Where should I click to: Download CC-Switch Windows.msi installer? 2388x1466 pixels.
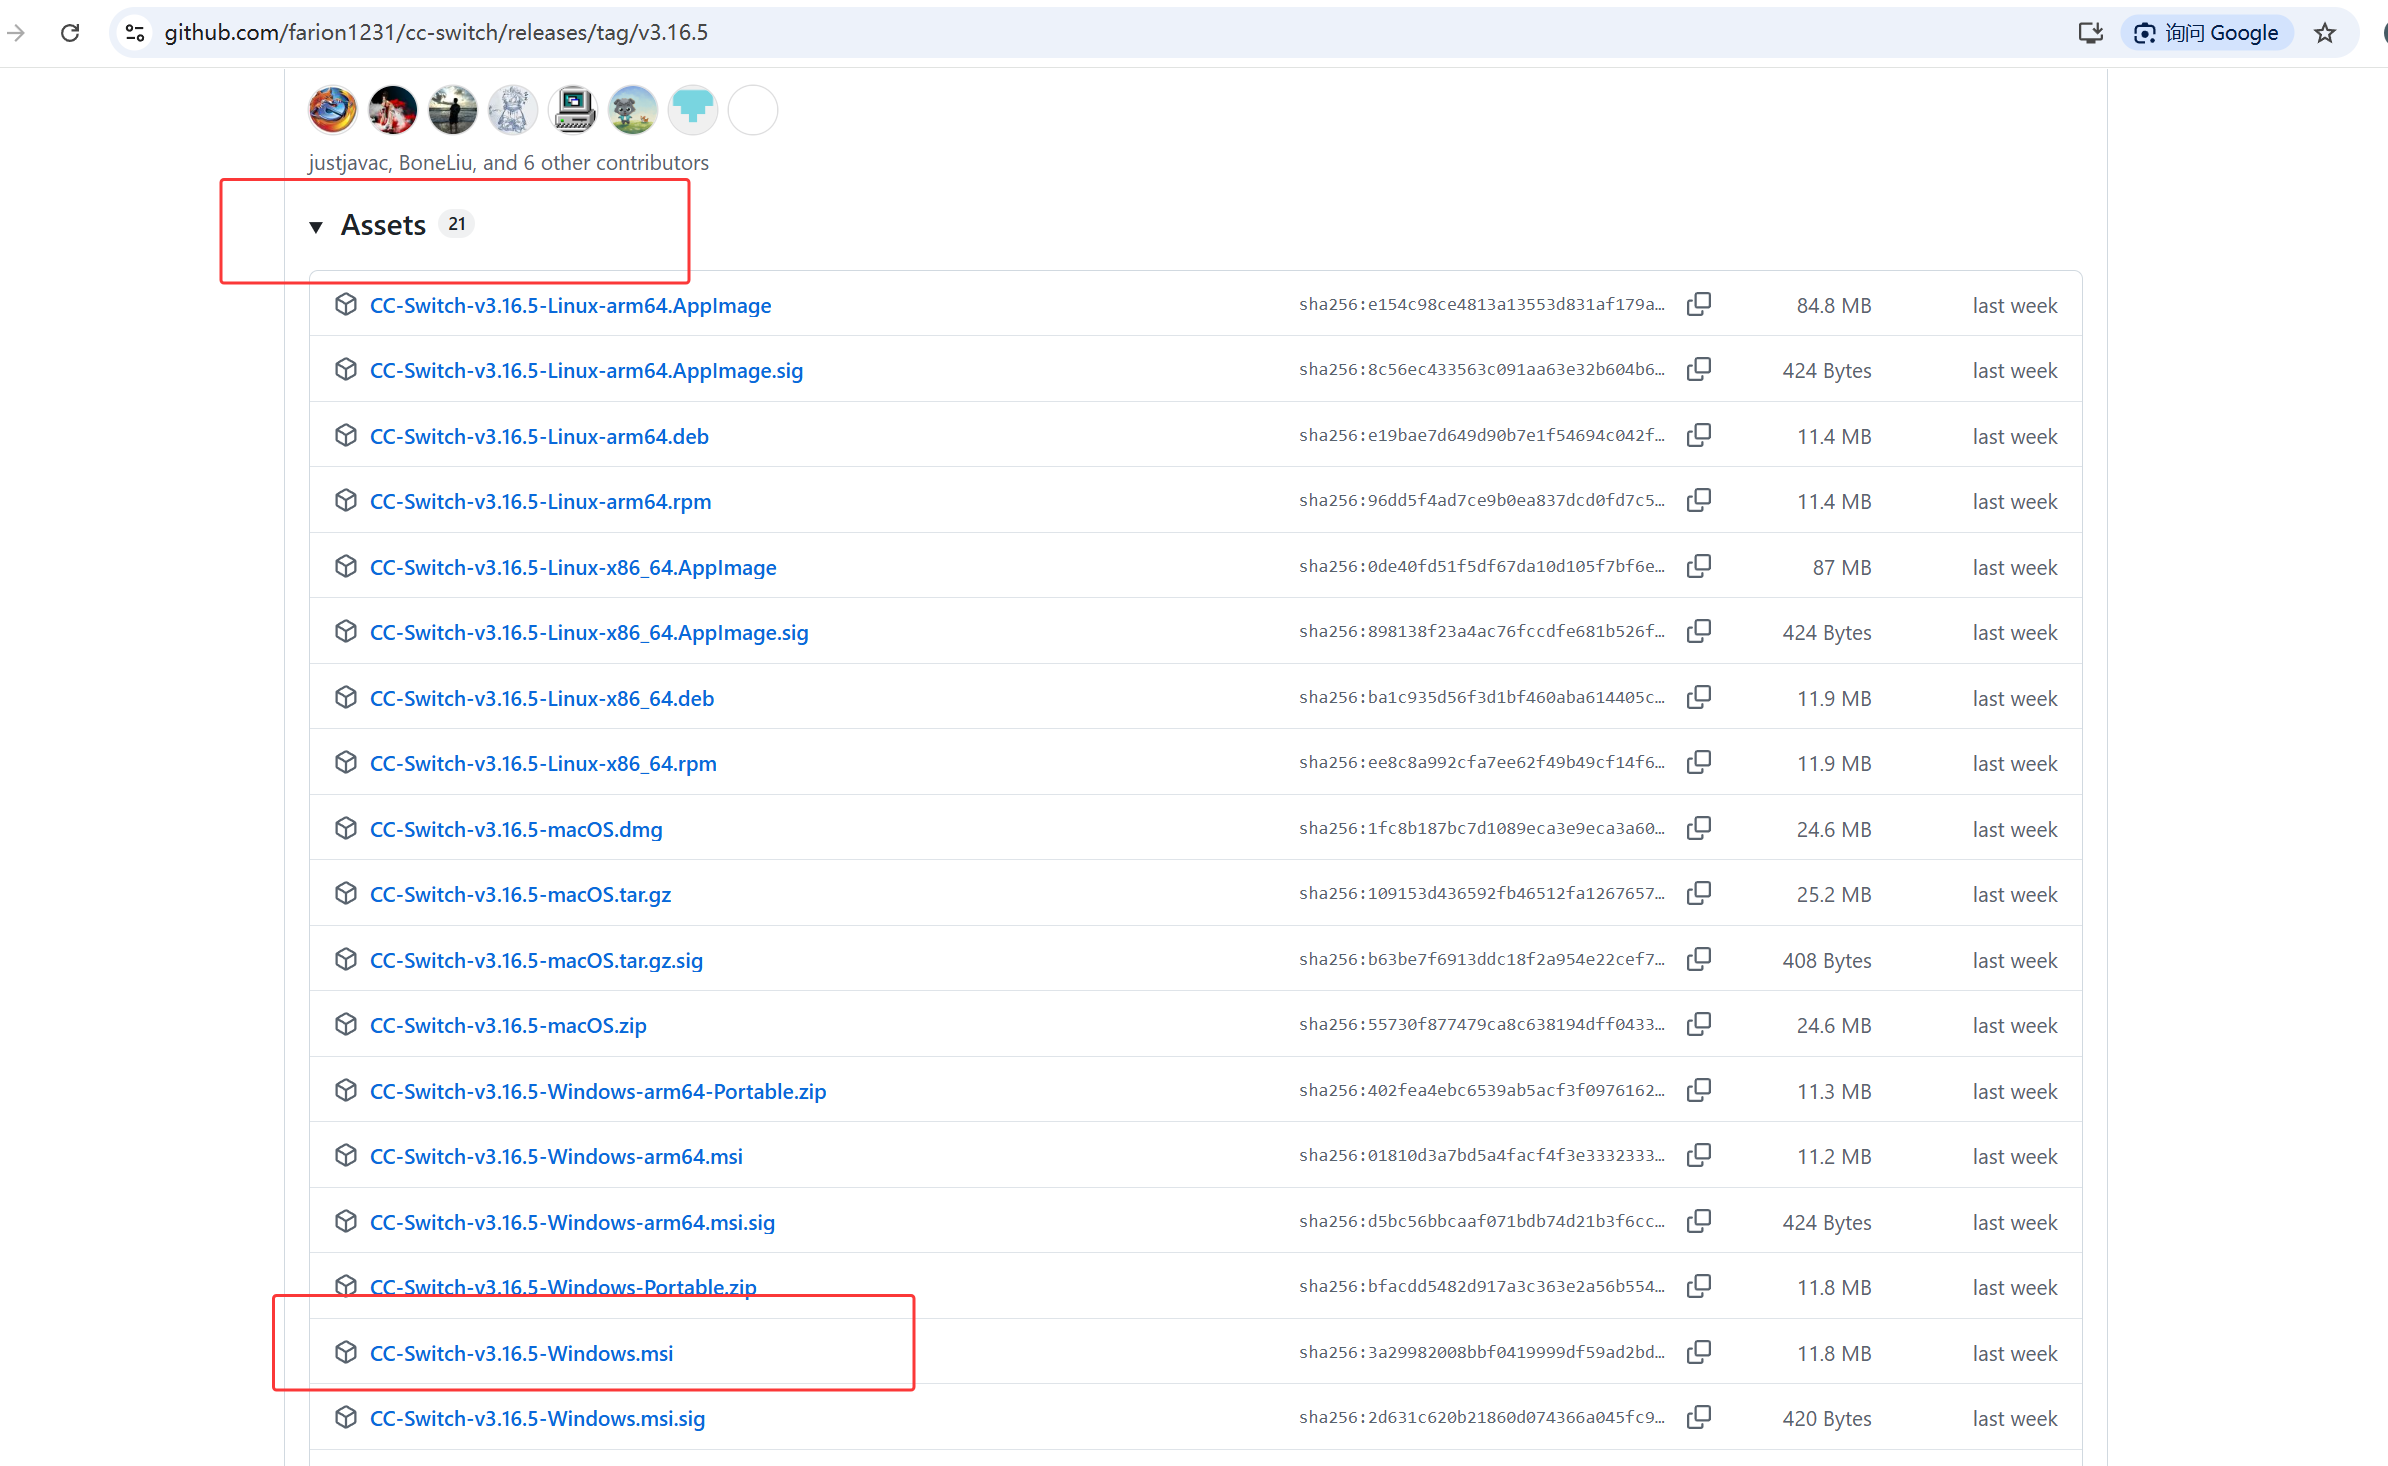click(521, 1354)
